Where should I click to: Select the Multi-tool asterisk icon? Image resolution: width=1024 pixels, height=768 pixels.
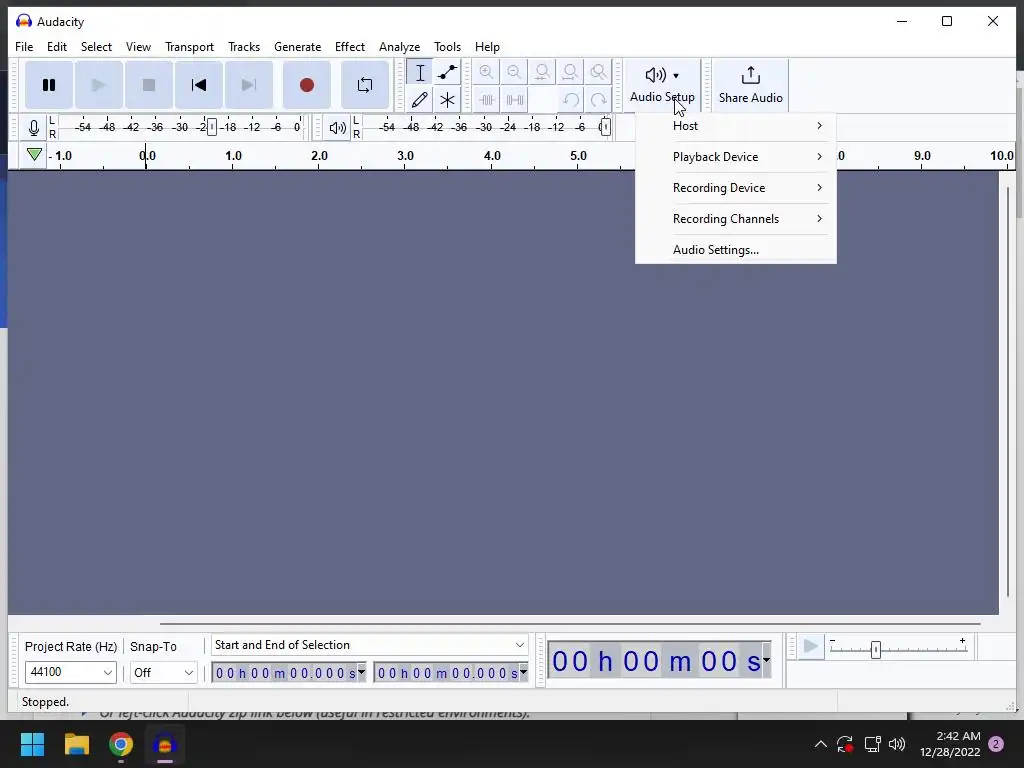[x=447, y=100]
